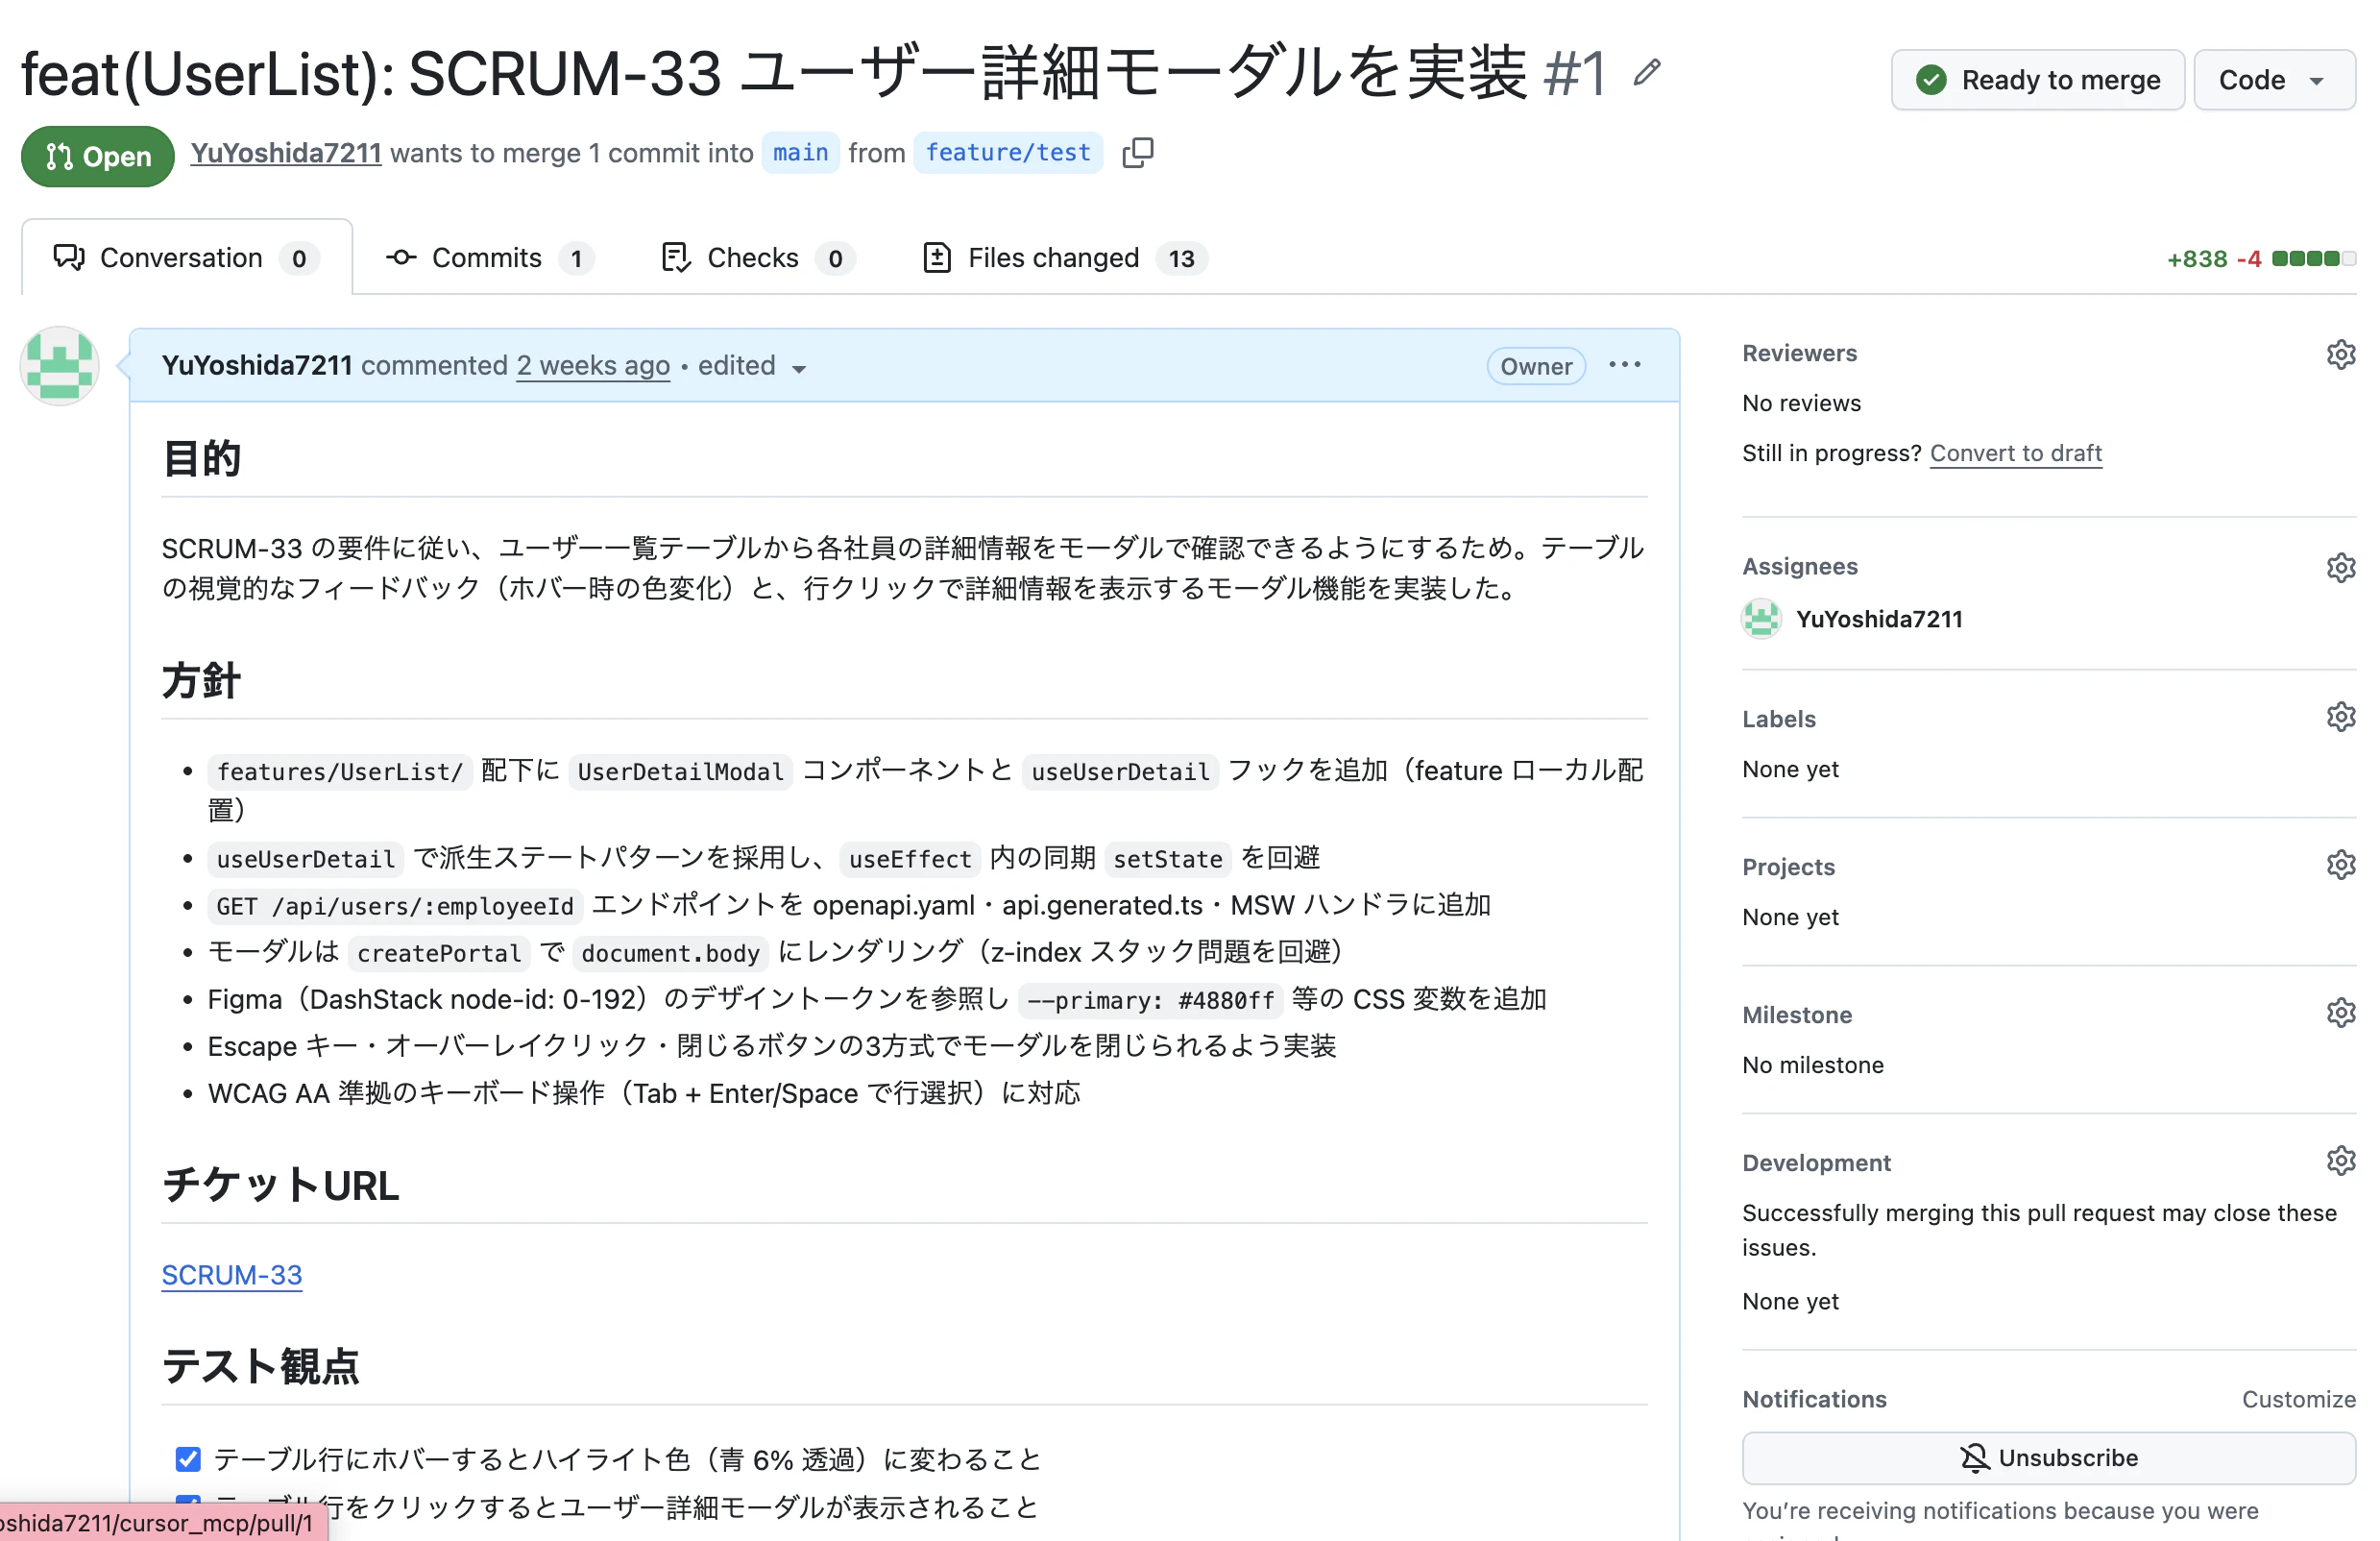
Task: Uncheck the table row hover highlight checkbox
Action: [188, 1459]
